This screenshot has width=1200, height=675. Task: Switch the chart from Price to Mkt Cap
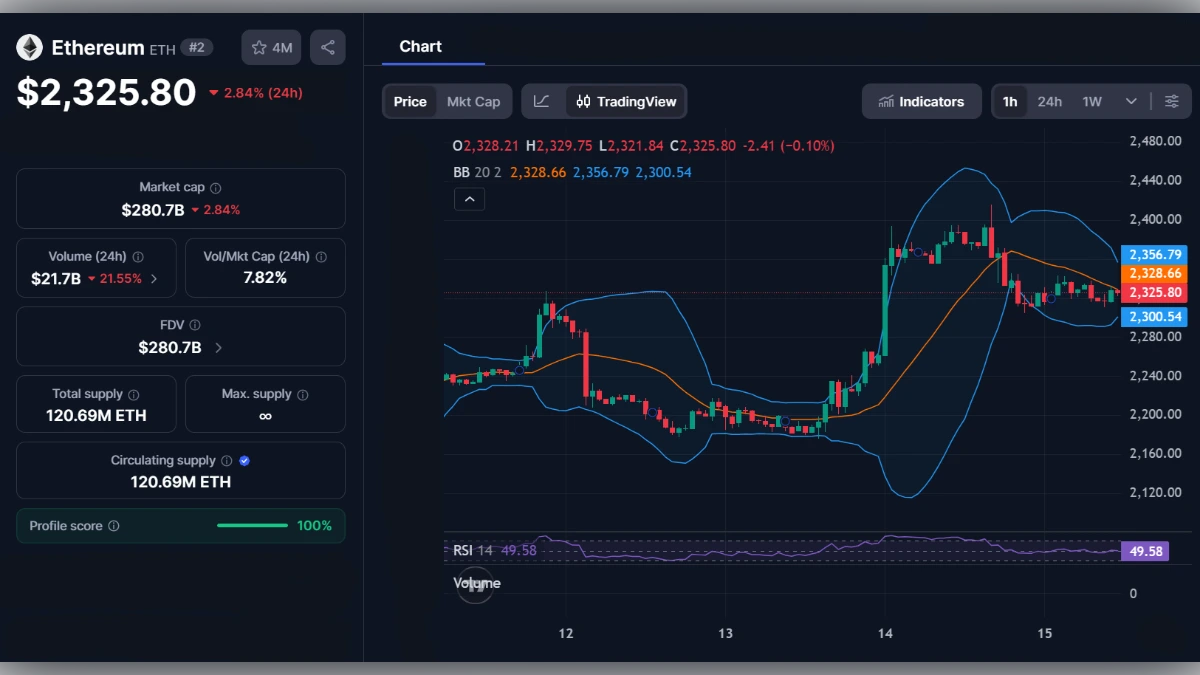(475, 101)
